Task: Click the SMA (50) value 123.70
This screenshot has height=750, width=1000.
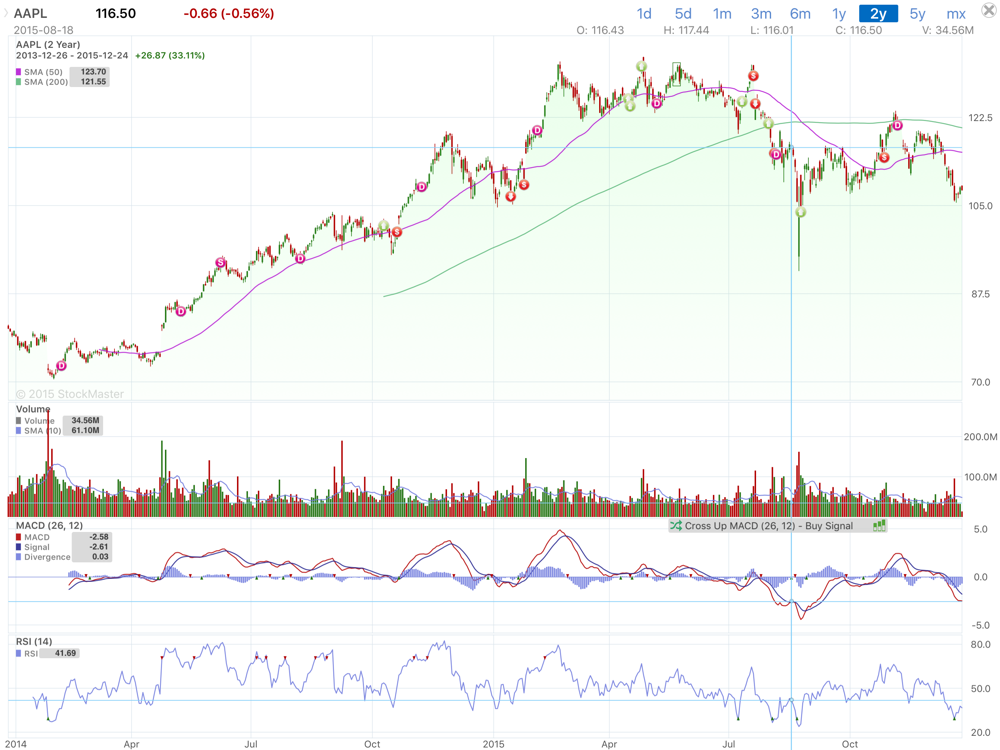Action: point(93,72)
